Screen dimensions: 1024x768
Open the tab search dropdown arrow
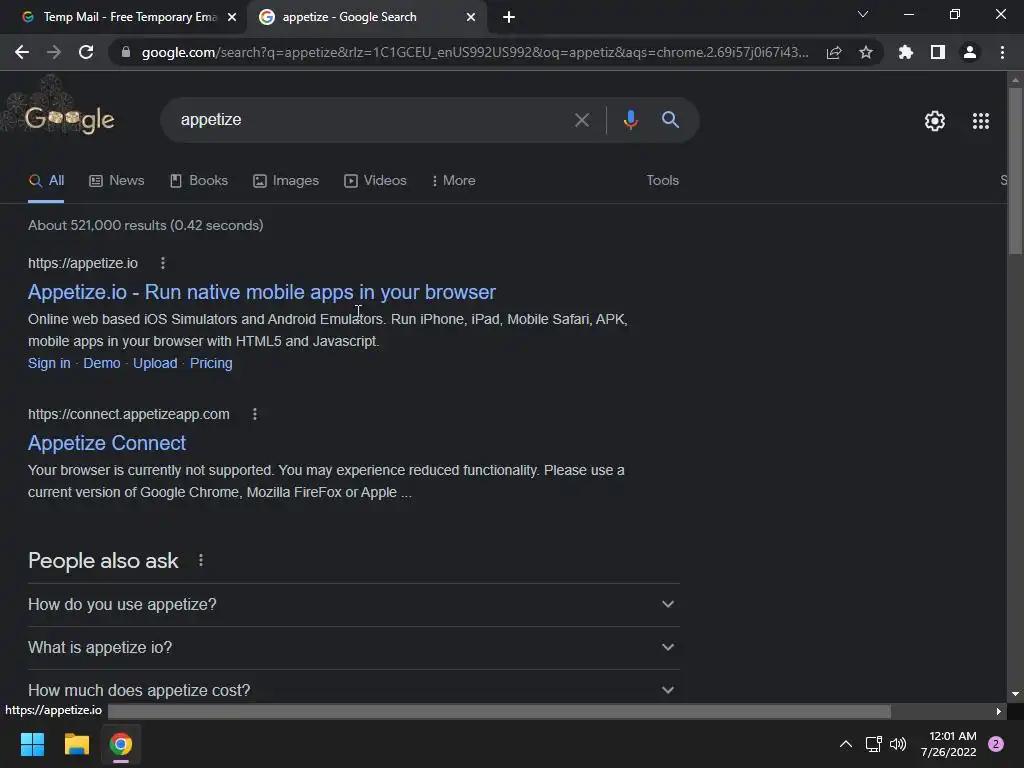(863, 14)
